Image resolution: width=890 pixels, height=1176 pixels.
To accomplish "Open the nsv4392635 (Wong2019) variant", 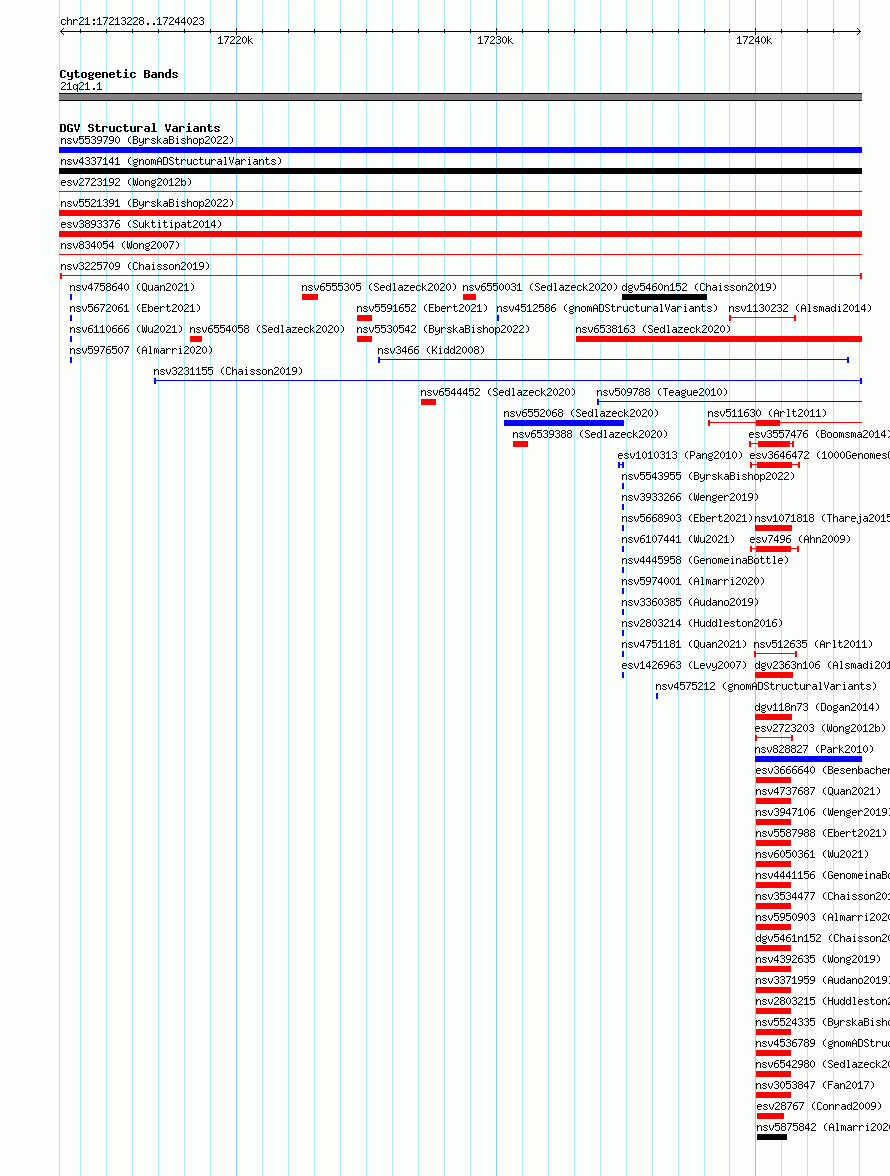I will click(x=818, y=959).
